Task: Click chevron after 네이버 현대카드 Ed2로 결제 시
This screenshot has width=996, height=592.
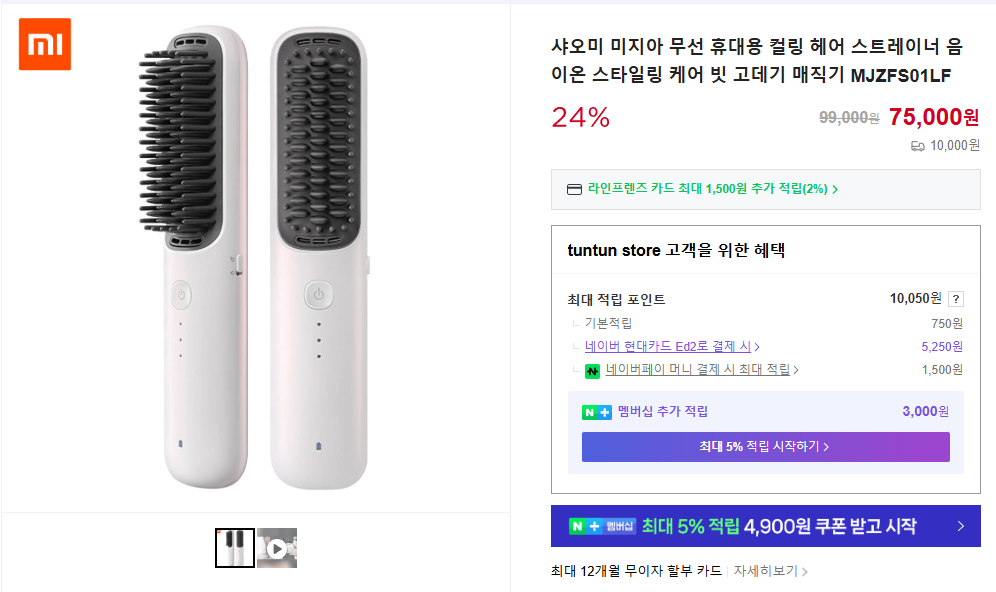Action: (x=757, y=347)
